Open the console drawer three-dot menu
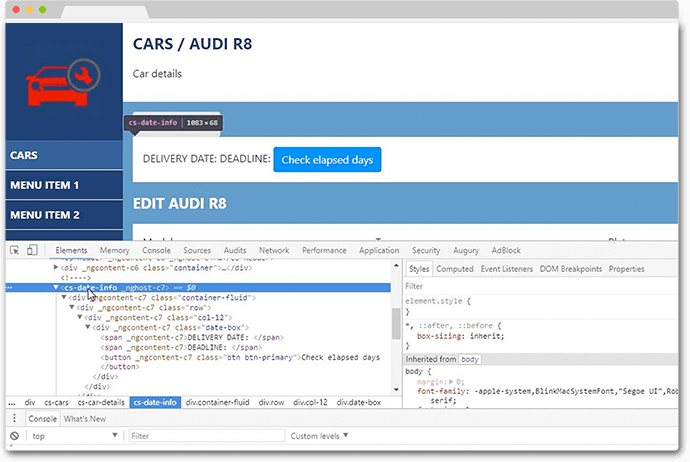The width and height of the screenshot is (690, 462). click(14, 419)
